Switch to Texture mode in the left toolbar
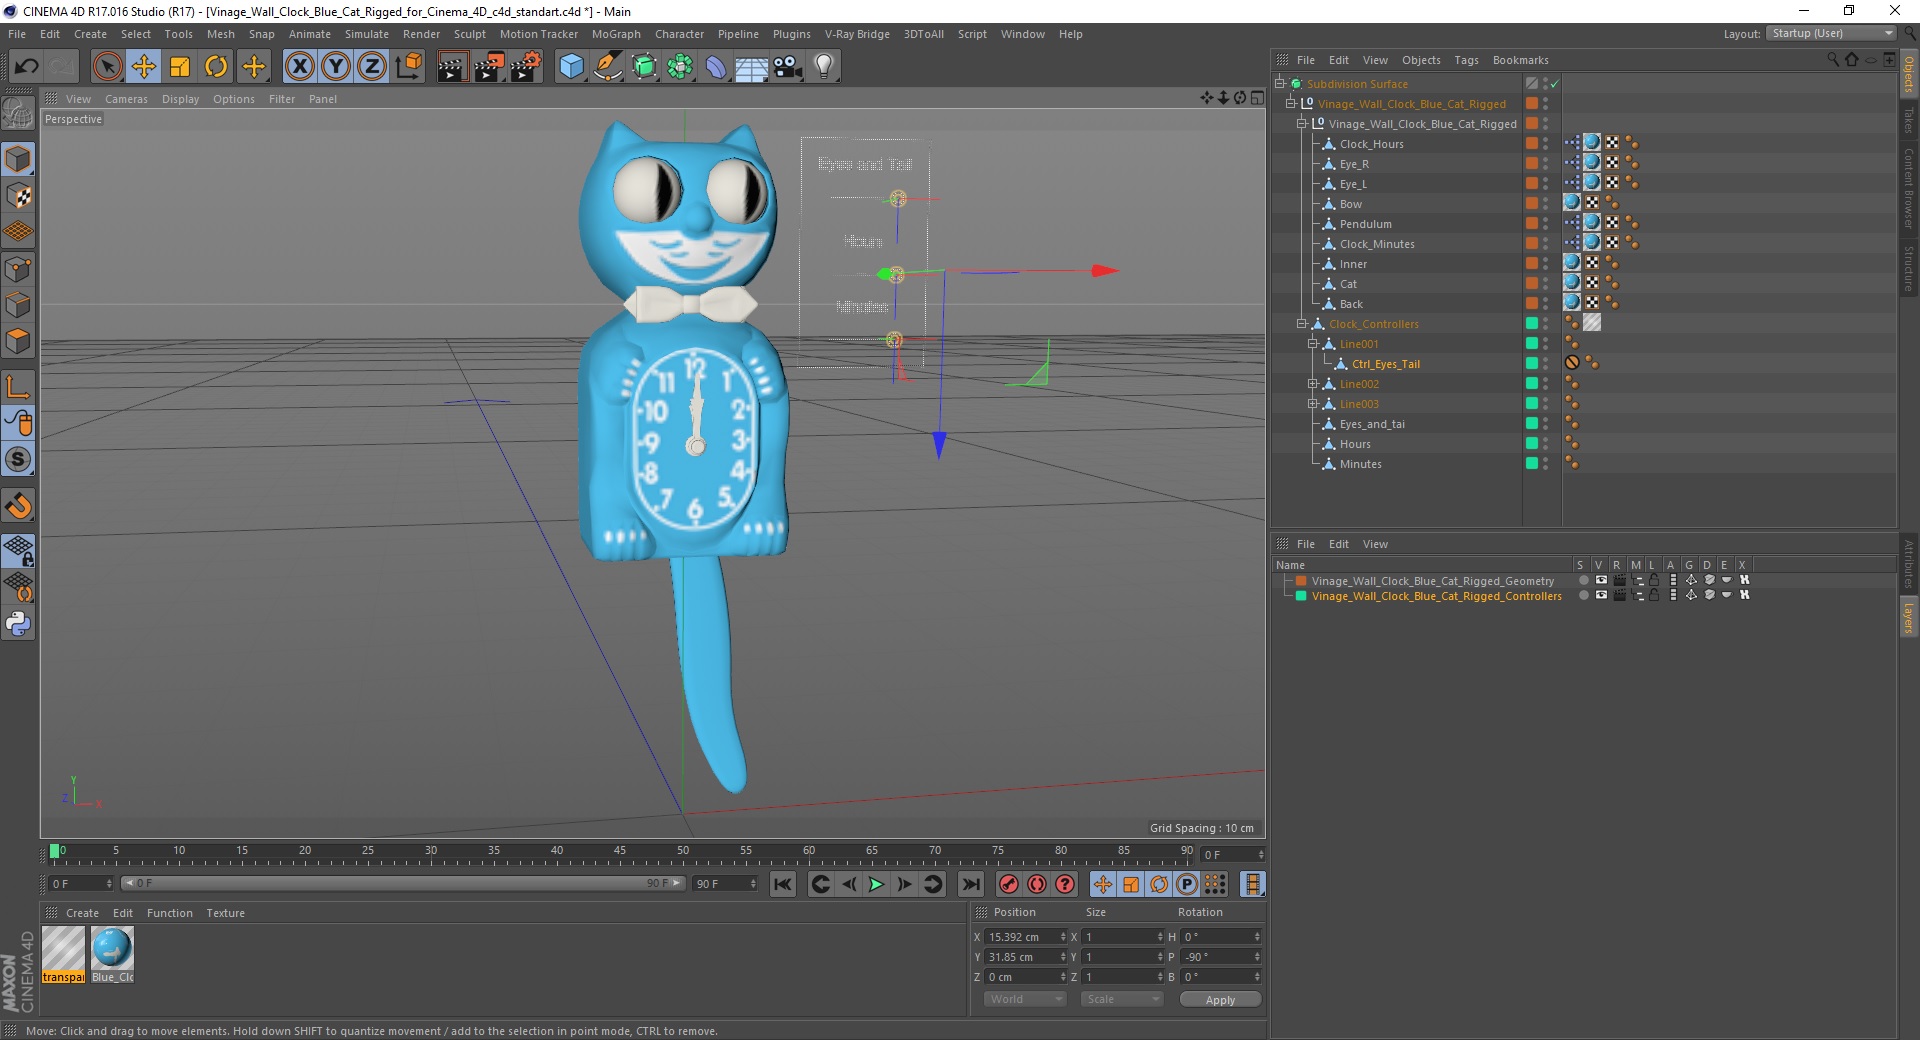 point(18,195)
